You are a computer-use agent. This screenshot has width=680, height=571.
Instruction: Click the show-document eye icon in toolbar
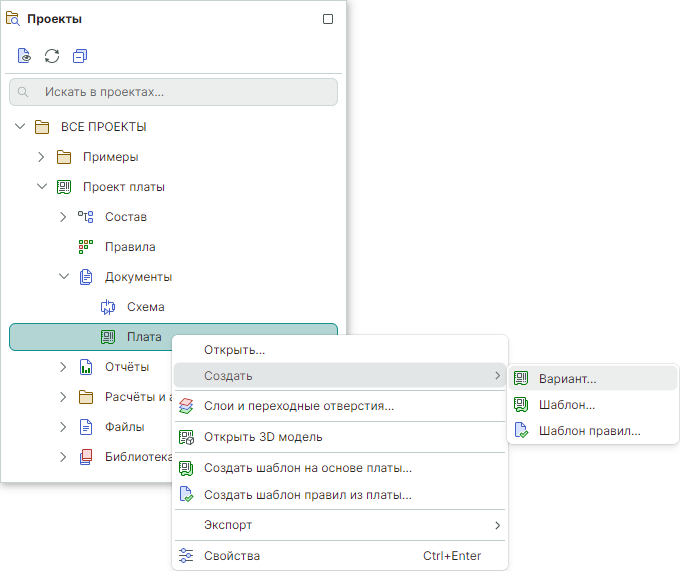click(25, 56)
